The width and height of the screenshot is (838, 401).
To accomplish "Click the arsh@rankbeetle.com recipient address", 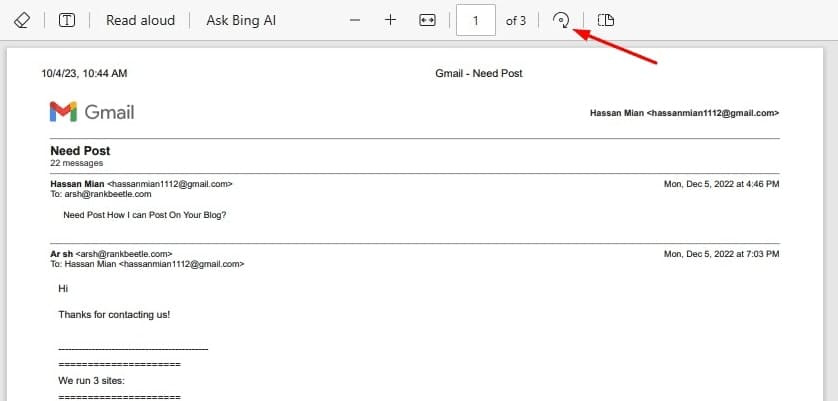I will pyautogui.click(x=106, y=194).
